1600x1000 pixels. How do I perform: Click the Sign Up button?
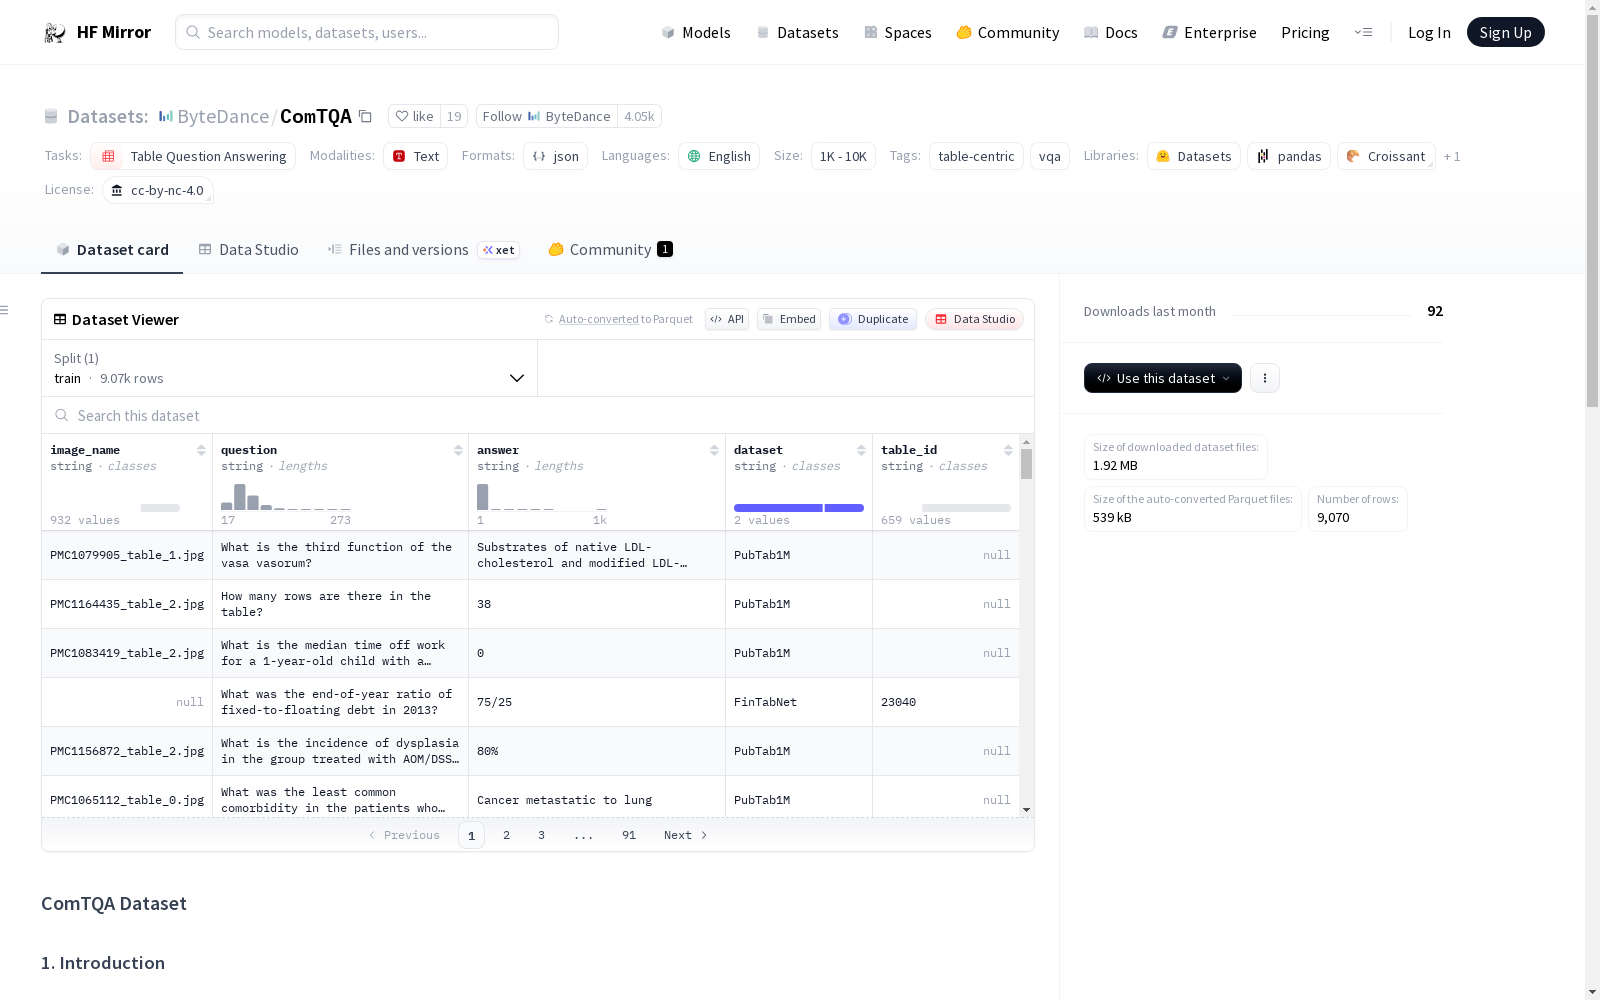[x=1505, y=33]
